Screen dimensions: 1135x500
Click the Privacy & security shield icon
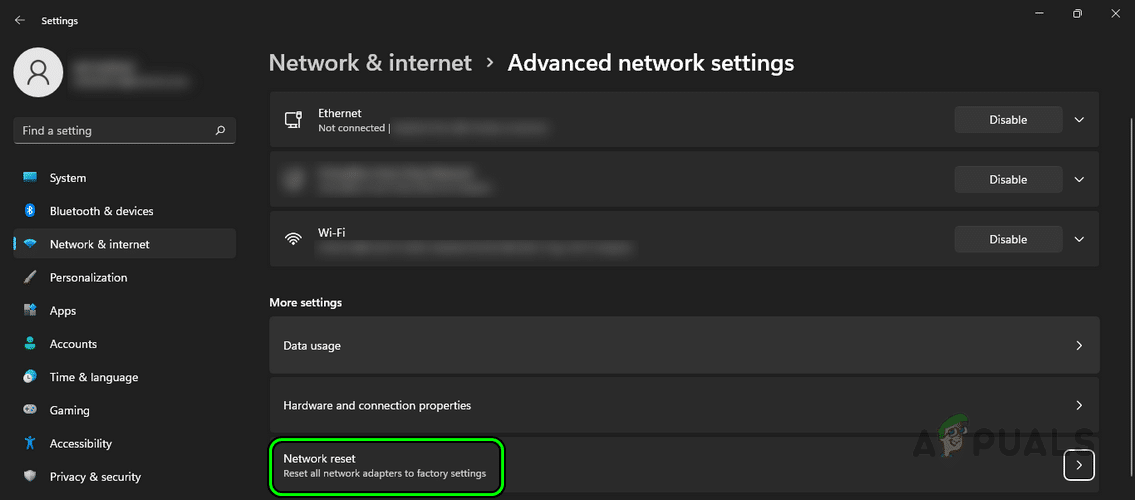coord(30,477)
